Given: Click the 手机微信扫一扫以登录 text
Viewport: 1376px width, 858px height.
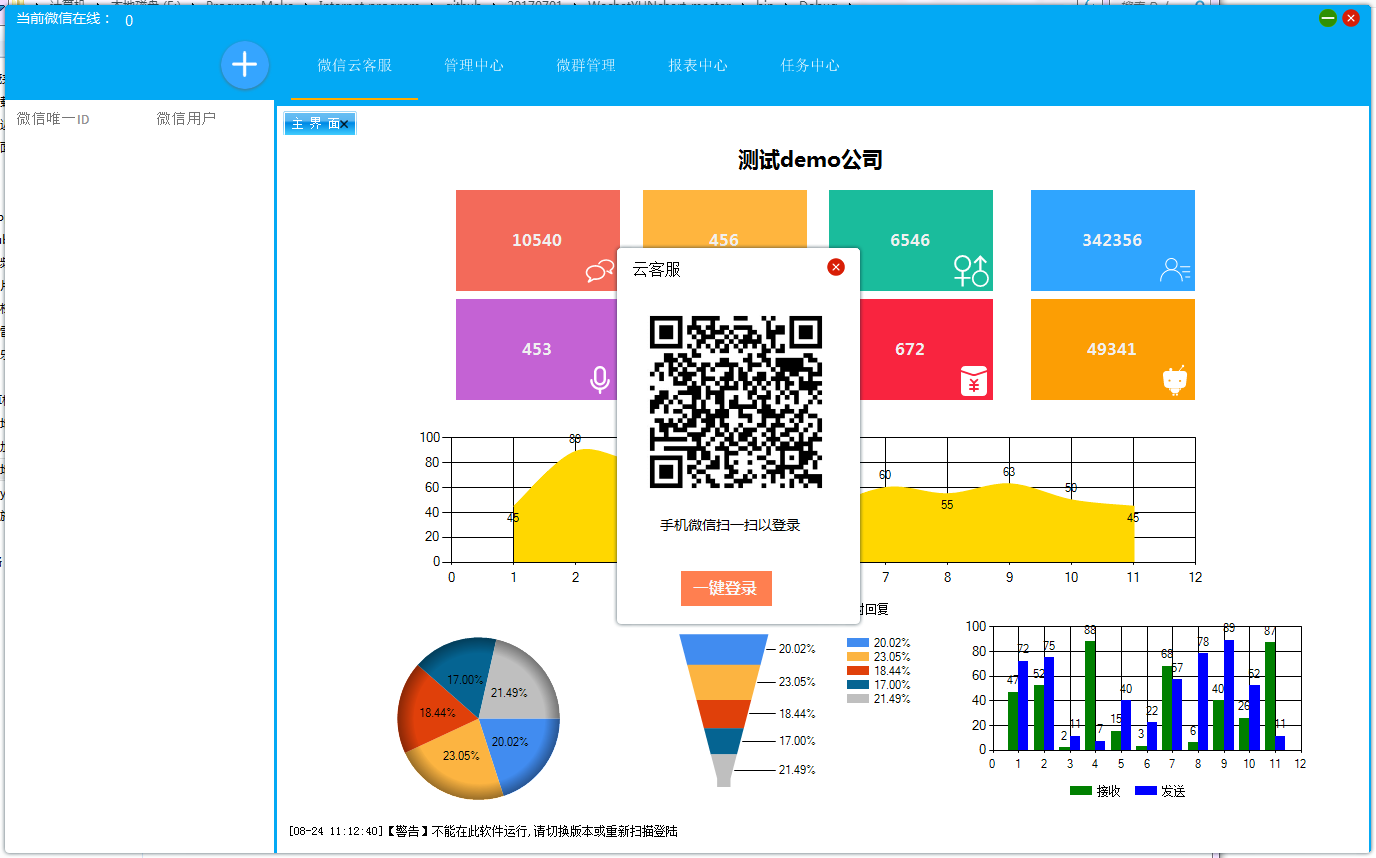Looking at the screenshot, I should (x=730, y=525).
